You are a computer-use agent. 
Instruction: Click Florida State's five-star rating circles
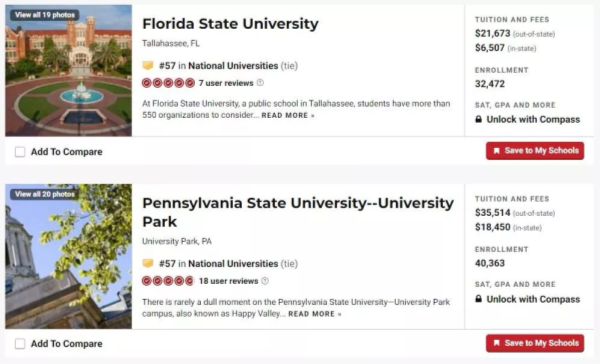tap(168, 83)
